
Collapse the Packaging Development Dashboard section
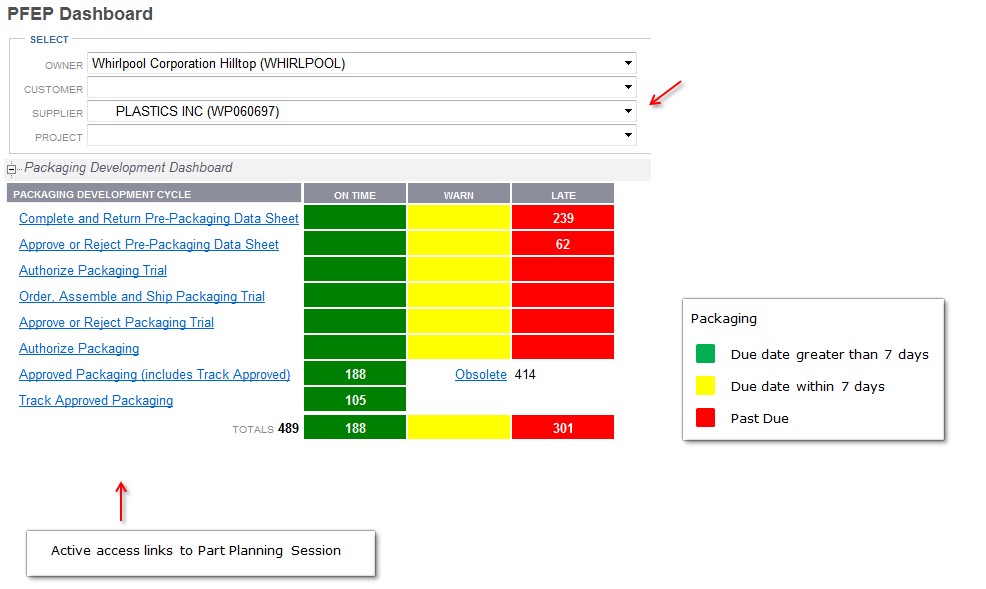tap(12, 169)
